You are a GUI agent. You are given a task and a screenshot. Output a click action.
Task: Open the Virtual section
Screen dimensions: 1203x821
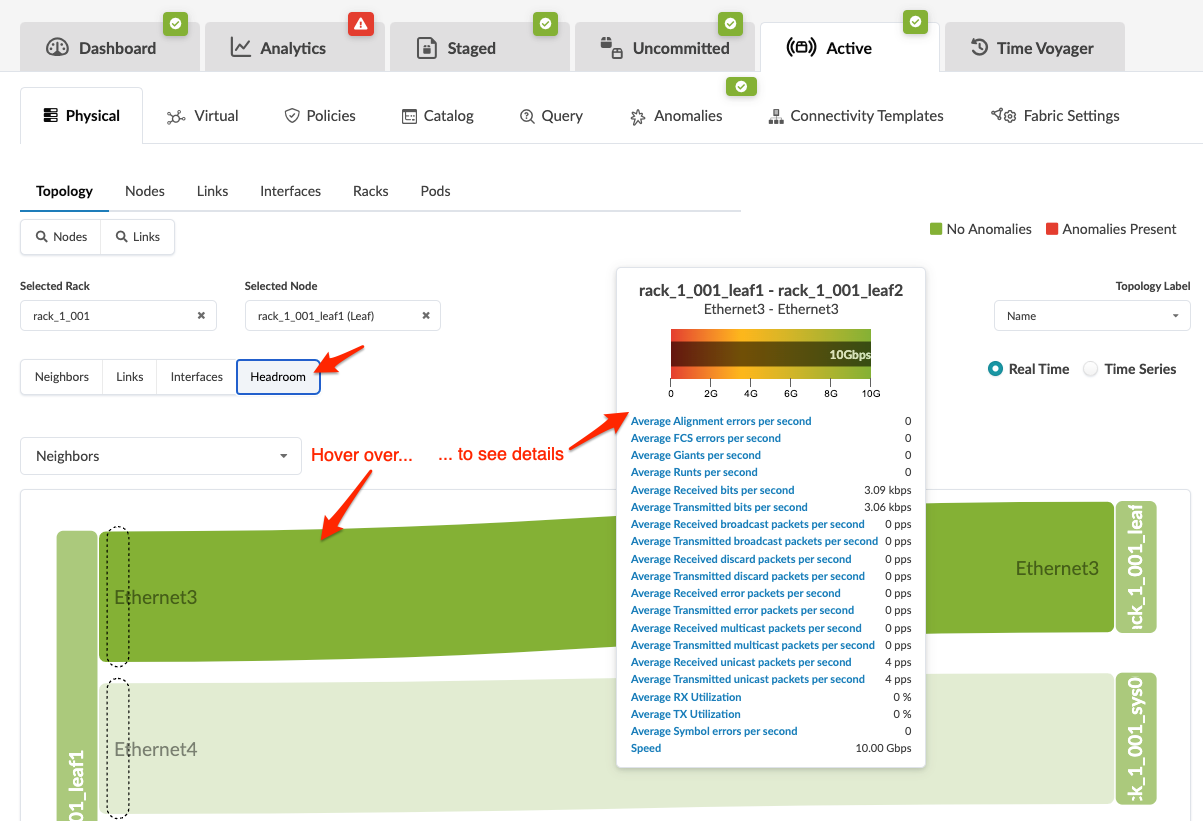(x=203, y=116)
